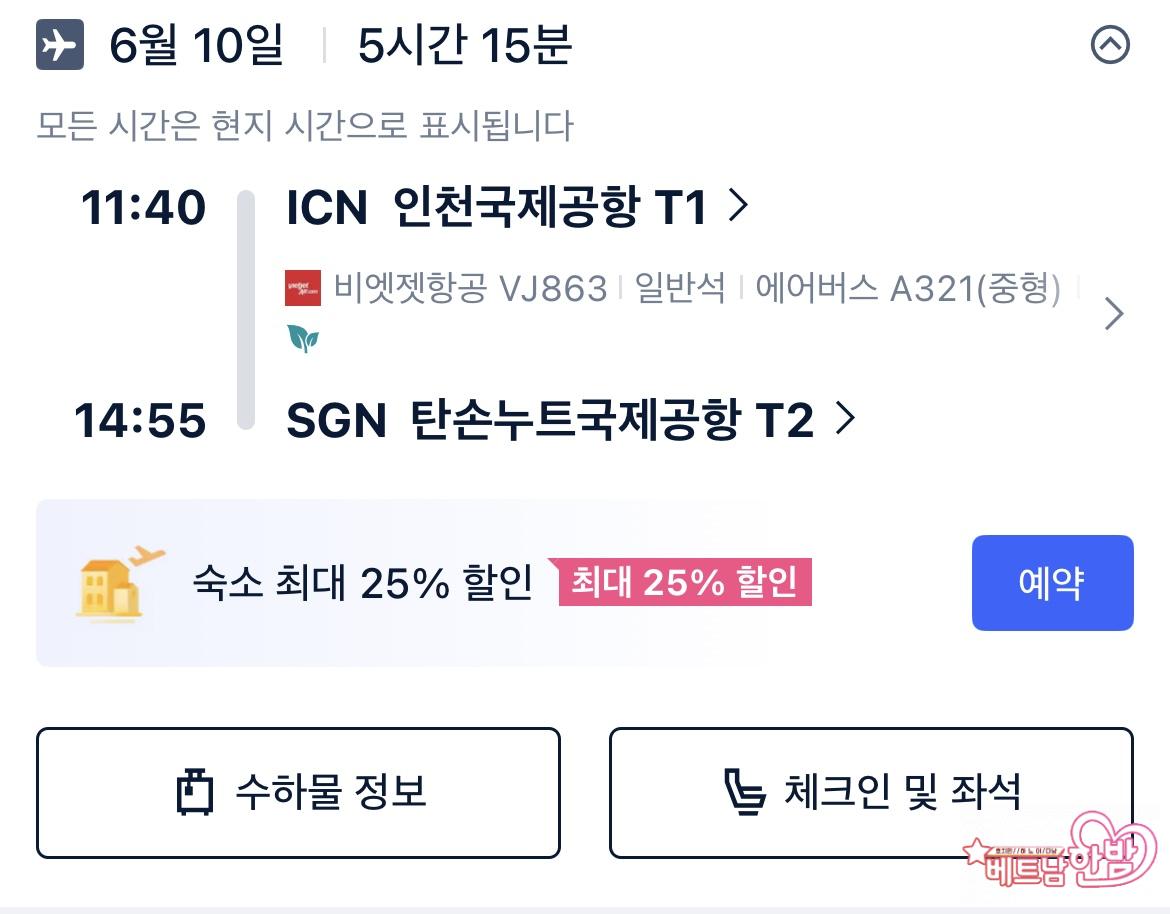
Task: Click the VietJet airline logo
Action: pyautogui.click(x=303, y=288)
